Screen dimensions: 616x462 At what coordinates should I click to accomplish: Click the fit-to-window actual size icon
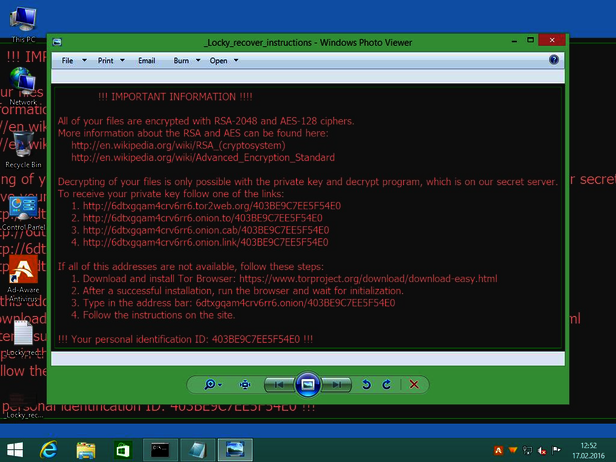[x=245, y=384]
